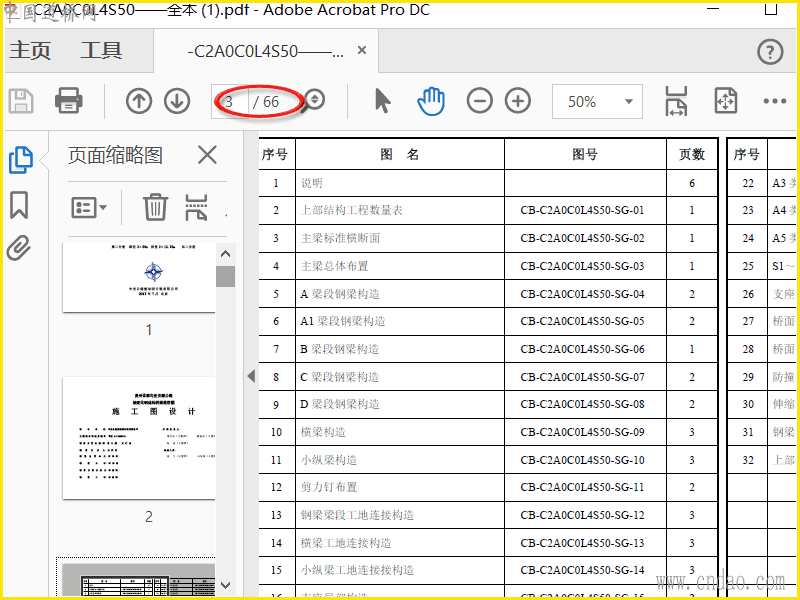
Task: Click the page number input field
Action: tap(230, 102)
